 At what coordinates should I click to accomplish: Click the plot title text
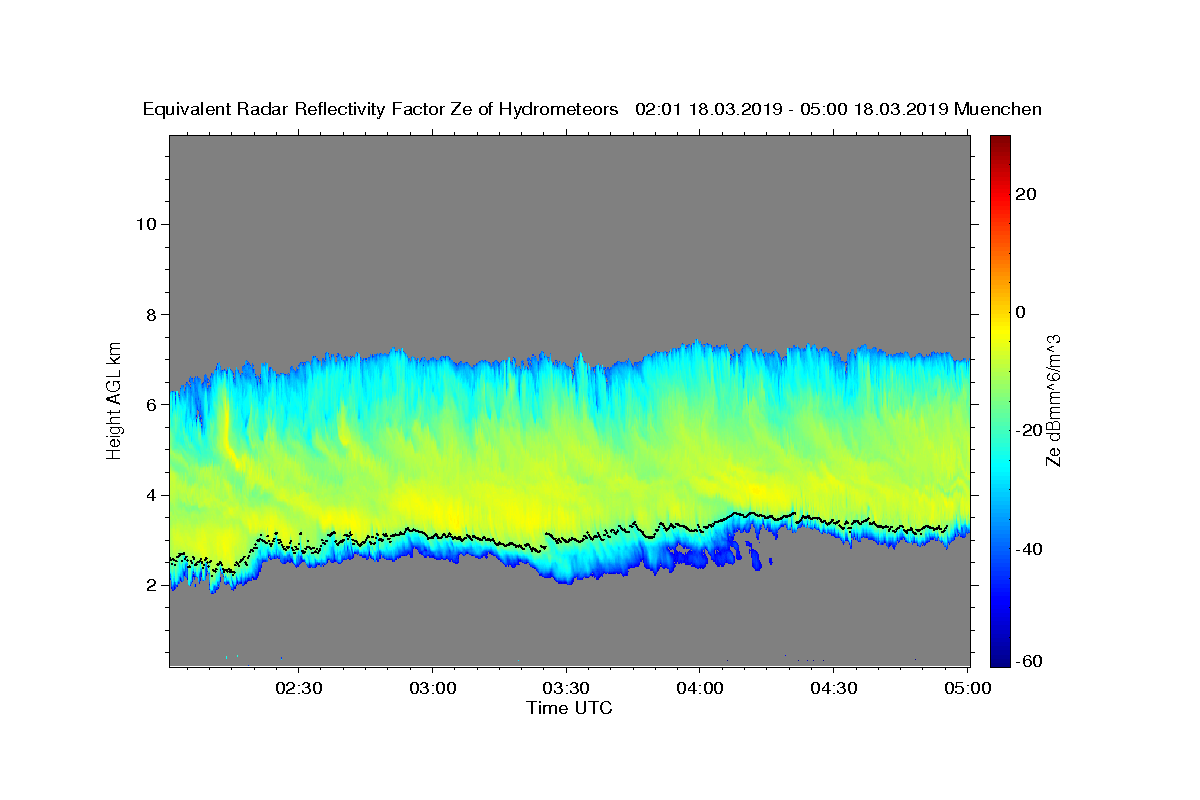point(592,109)
